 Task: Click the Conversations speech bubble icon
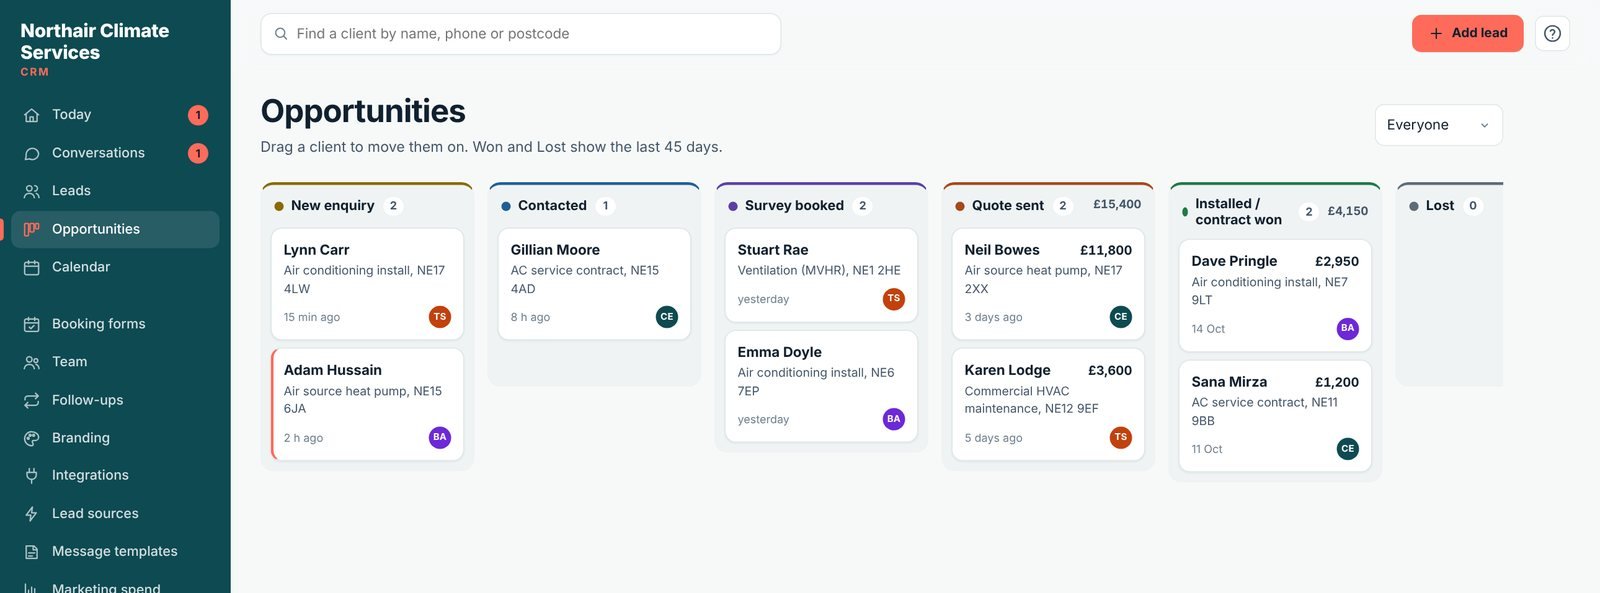pyautogui.click(x=32, y=153)
